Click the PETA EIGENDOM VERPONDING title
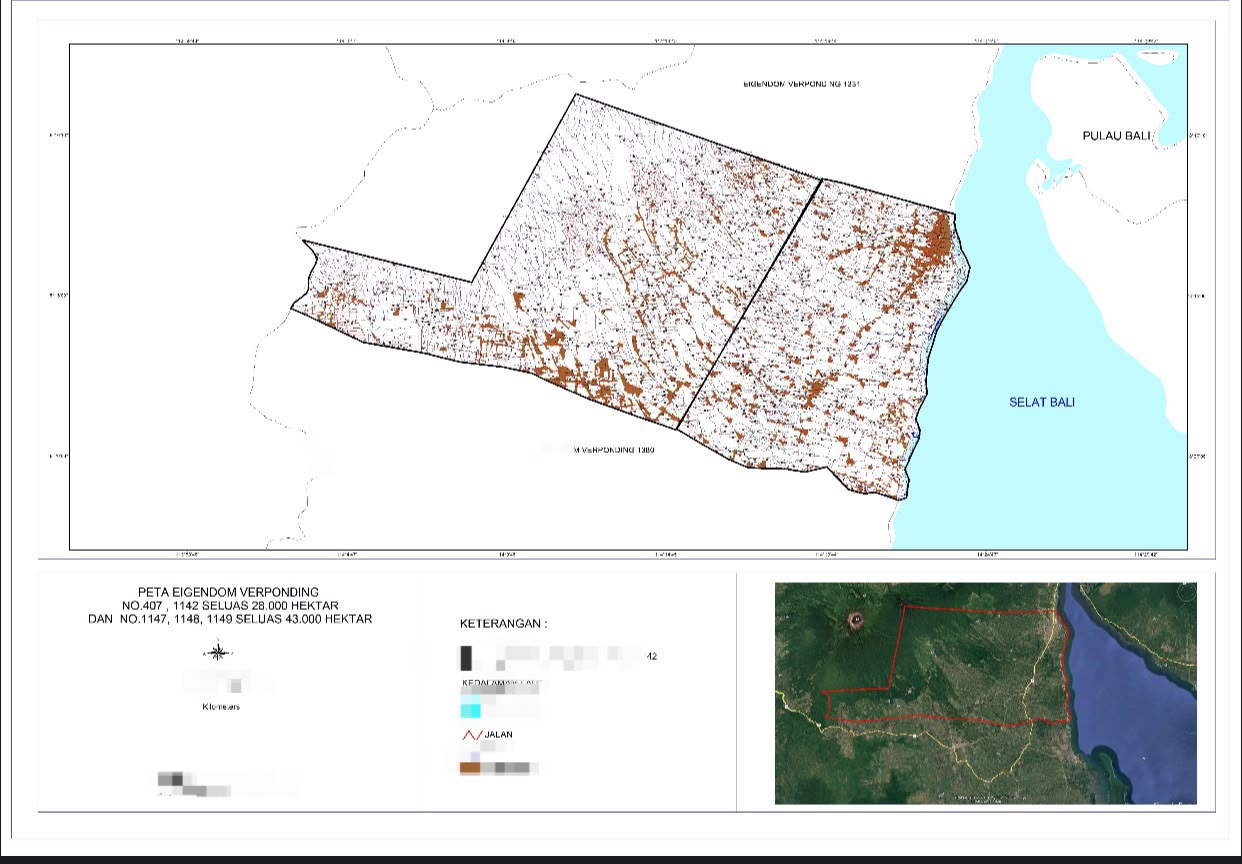 (x=229, y=592)
